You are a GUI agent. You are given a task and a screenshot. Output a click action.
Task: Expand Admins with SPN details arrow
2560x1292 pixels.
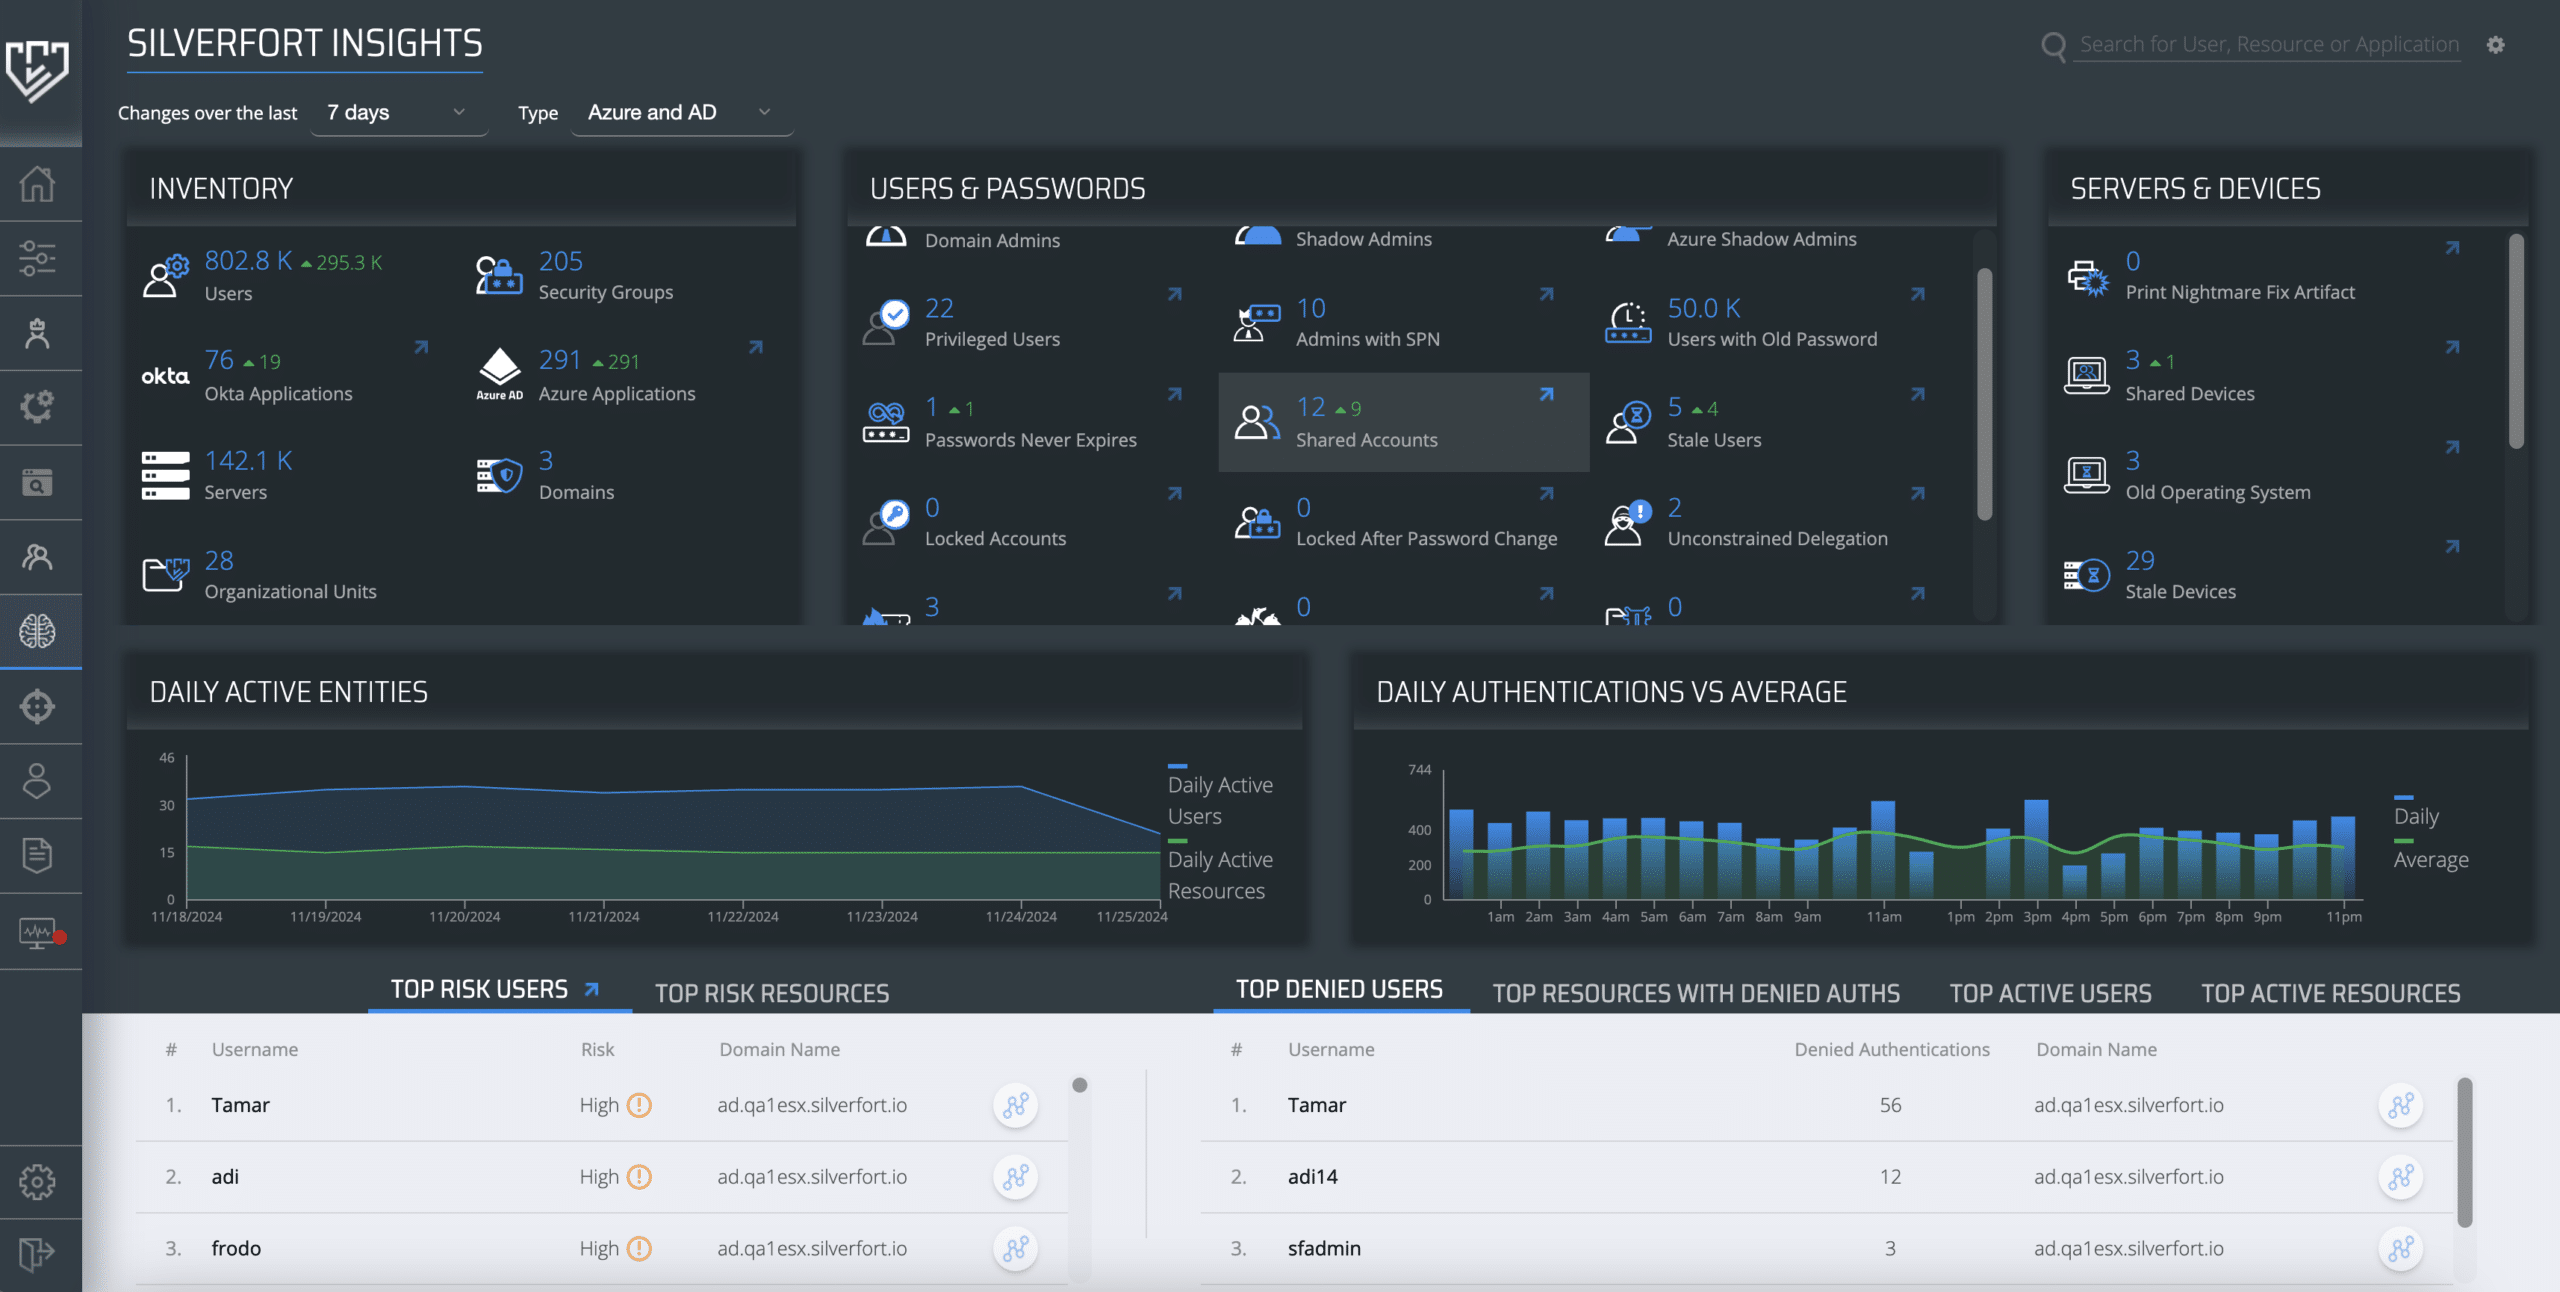(1546, 294)
